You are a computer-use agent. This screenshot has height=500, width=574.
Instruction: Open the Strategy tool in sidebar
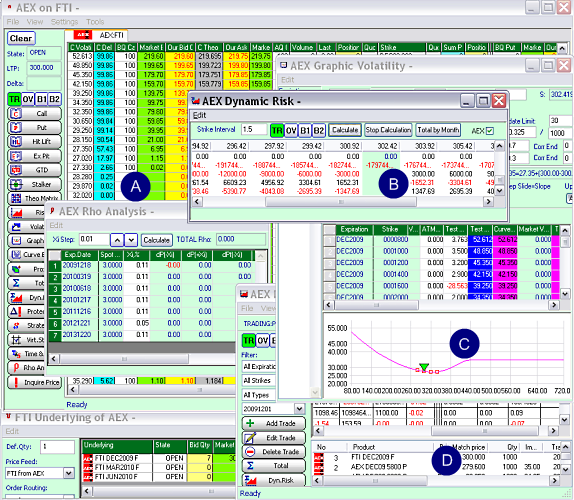pyautogui.click(x=26, y=325)
